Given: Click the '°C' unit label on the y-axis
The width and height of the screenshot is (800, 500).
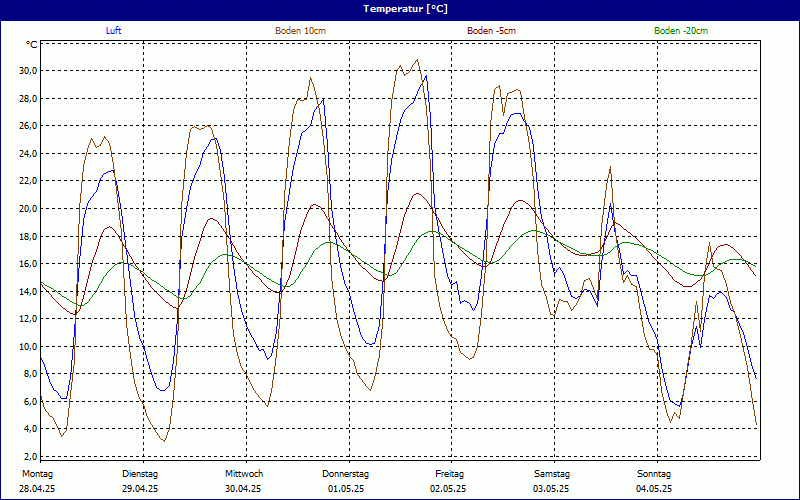Looking at the screenshot, I should 32,45.
